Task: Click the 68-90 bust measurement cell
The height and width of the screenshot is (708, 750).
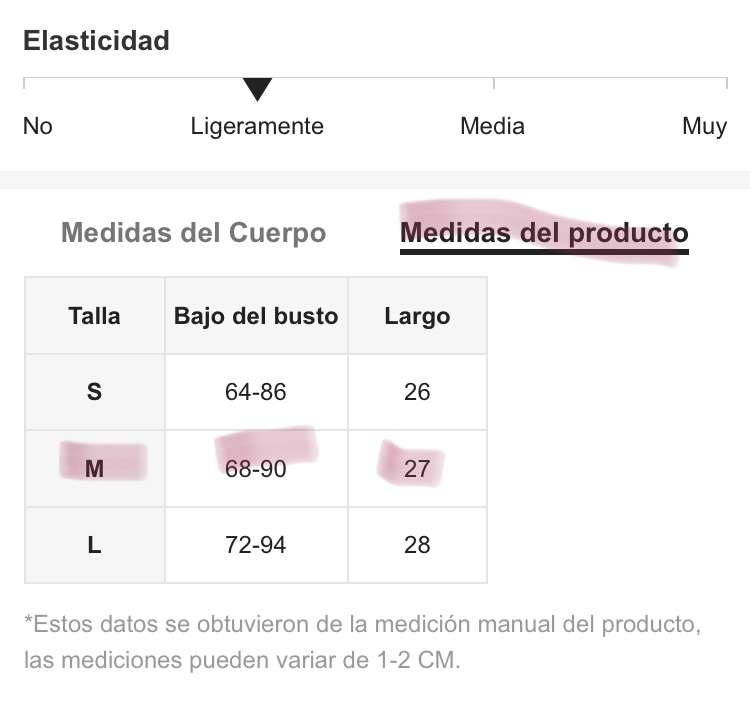Action: [256, 469]
